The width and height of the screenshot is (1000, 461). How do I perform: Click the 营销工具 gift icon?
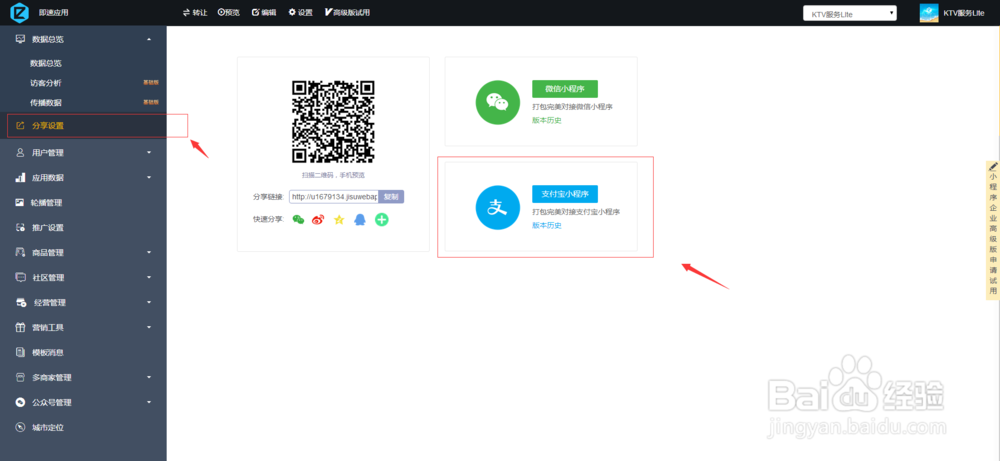[20, 327]
